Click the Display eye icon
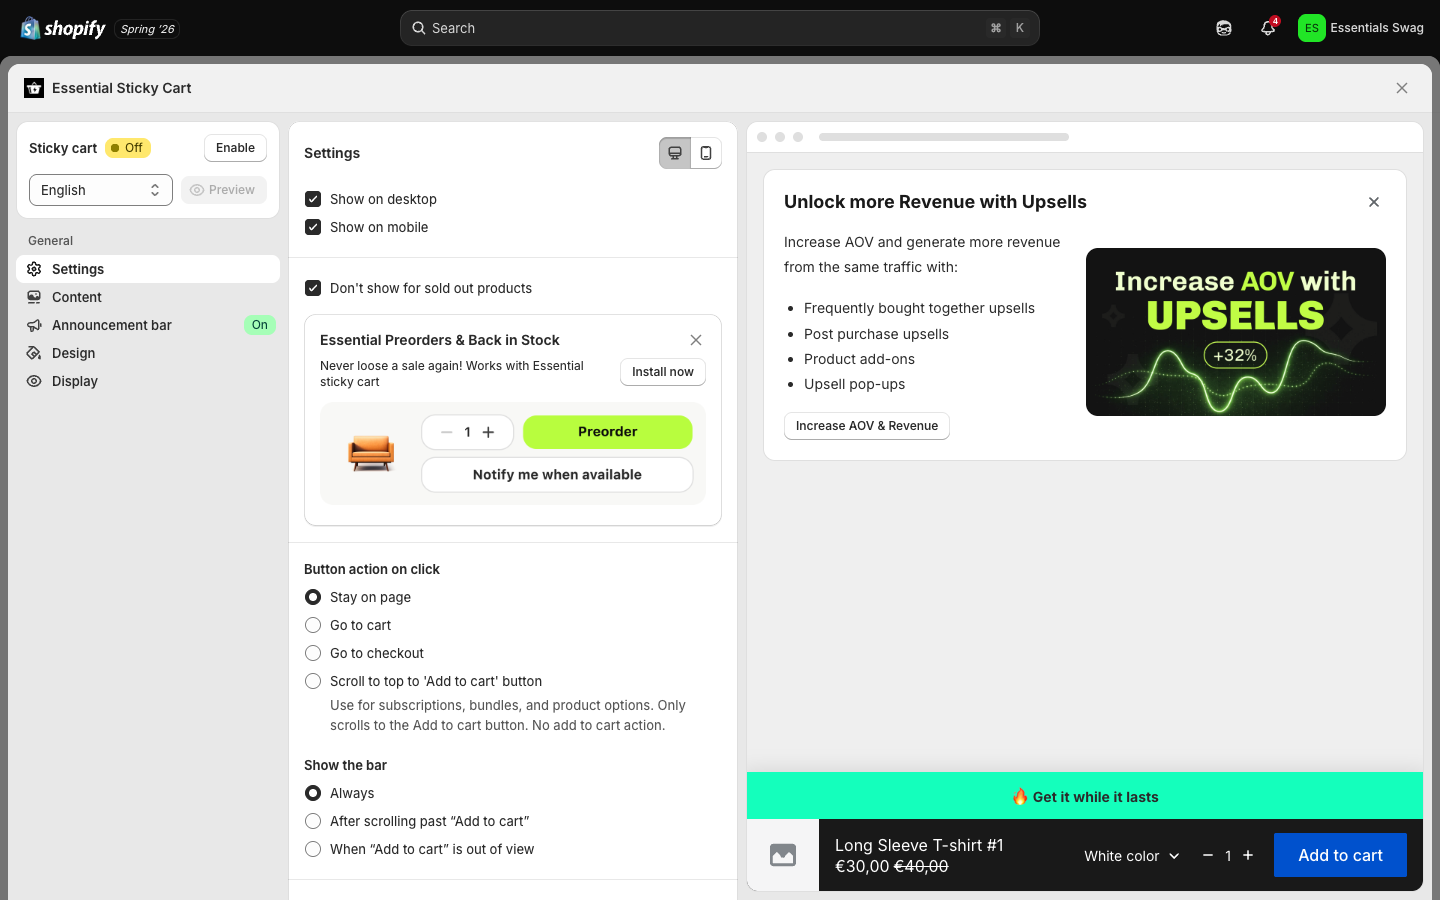Image resolution: width=1440 pixels, height=900 pixels. [x=34, y=381]
